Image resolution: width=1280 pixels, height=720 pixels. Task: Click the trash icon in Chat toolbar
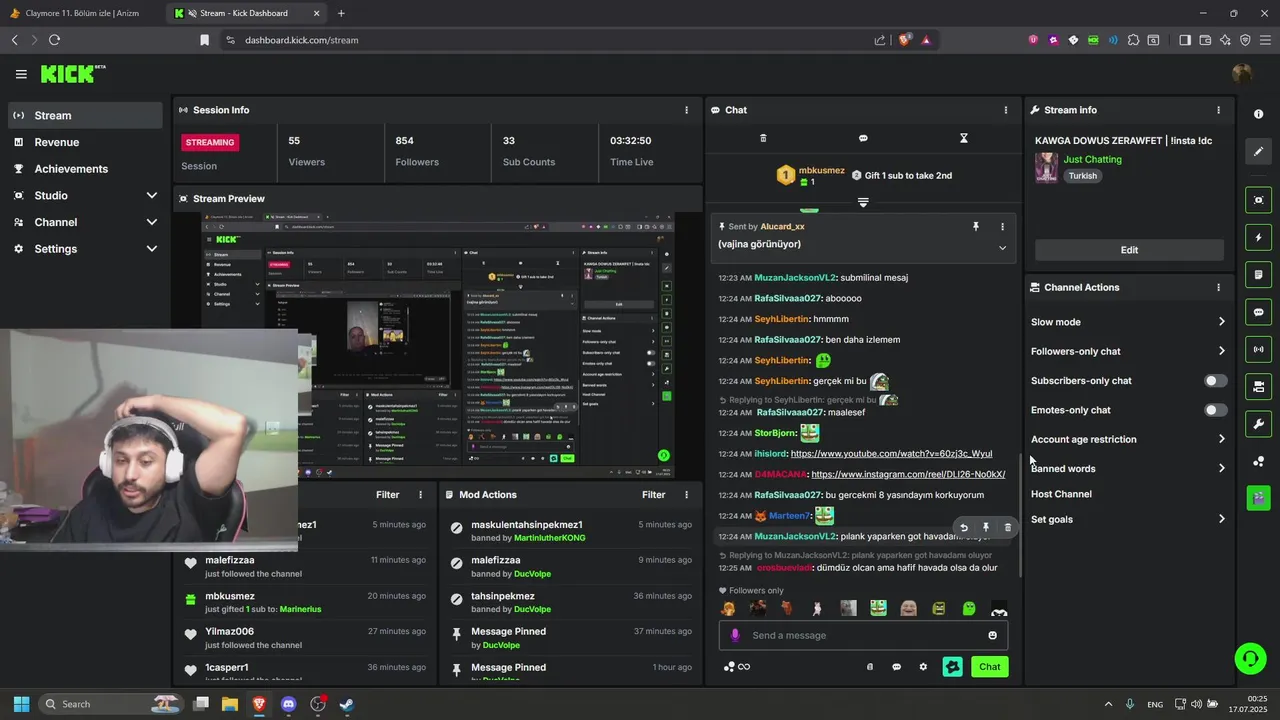[x=763, y=138]
